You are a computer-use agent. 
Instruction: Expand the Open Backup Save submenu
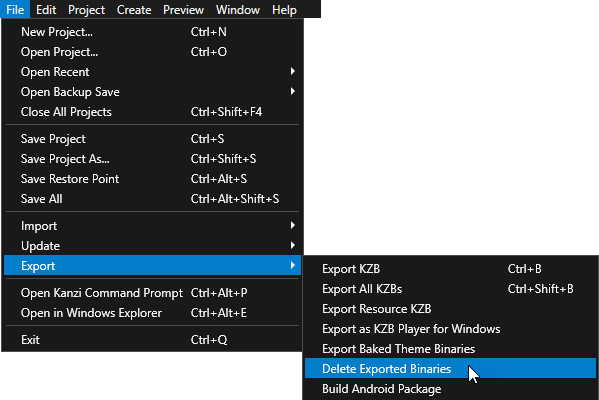click(152, 92)
